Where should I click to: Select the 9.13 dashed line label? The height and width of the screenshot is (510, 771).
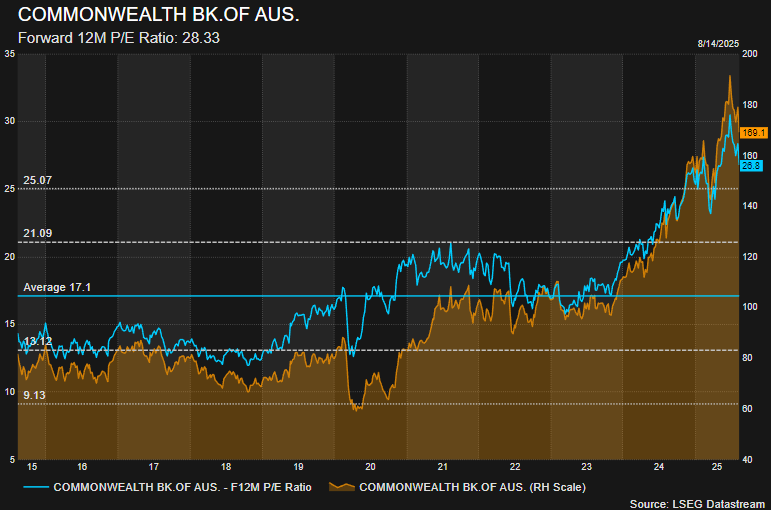coord(34,396)
